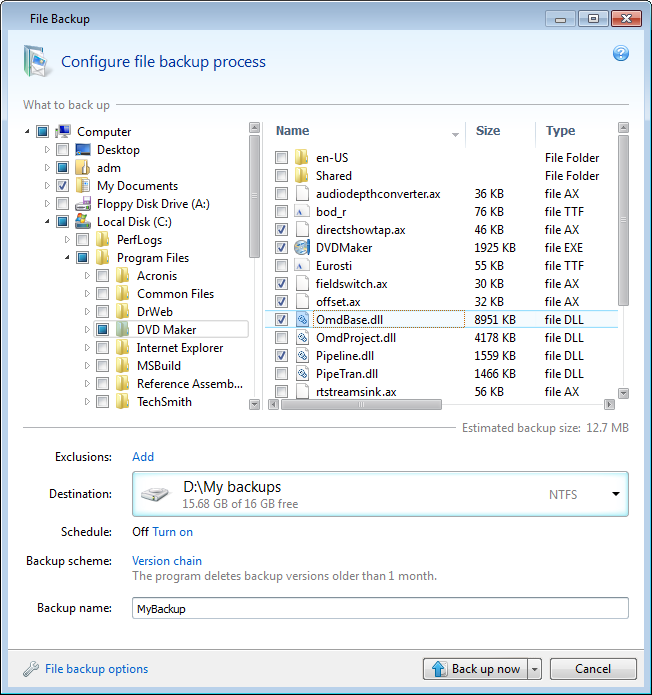The image size is (652, 695).
Task: Open the Back up now dropdown arrow
Action: click(535, 669)
